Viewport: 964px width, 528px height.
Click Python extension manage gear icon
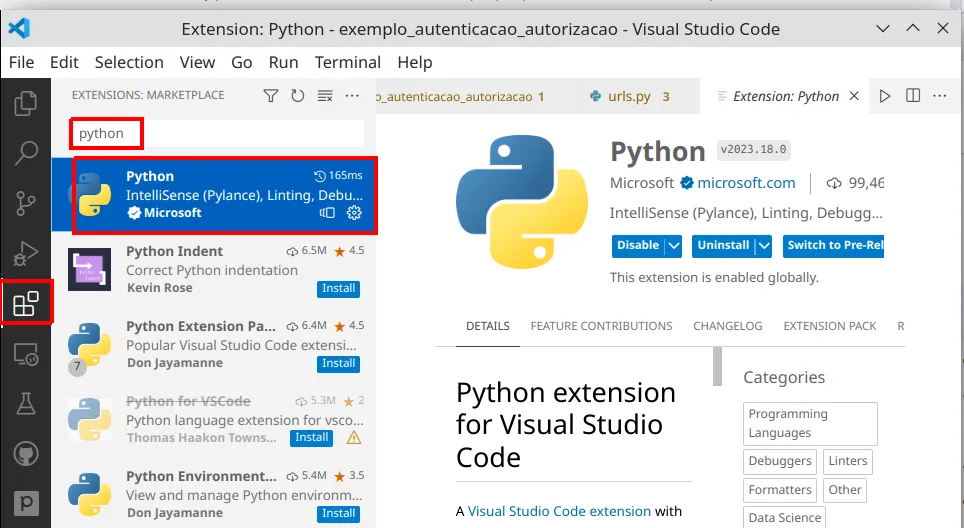click(x=354, y=213)
